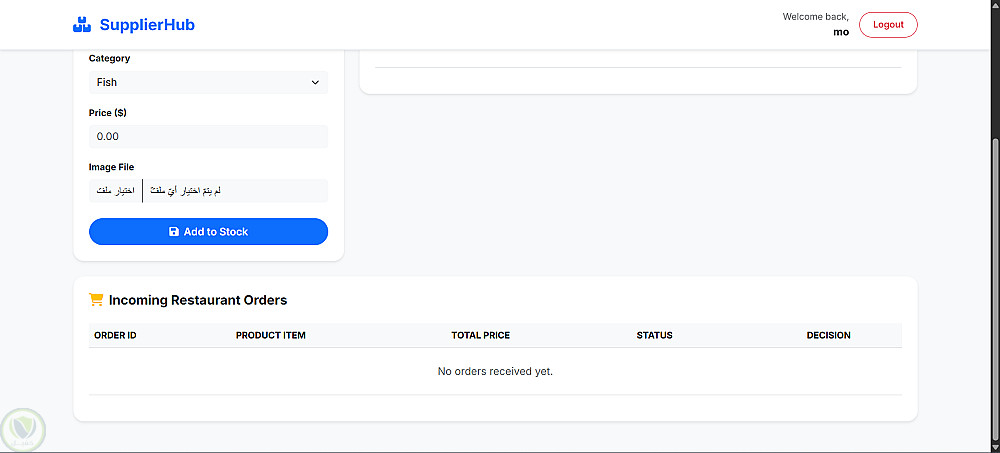Log out using the Logout button
The height and width of the screenshot is (453, 1000).
(x=888, y=25)
